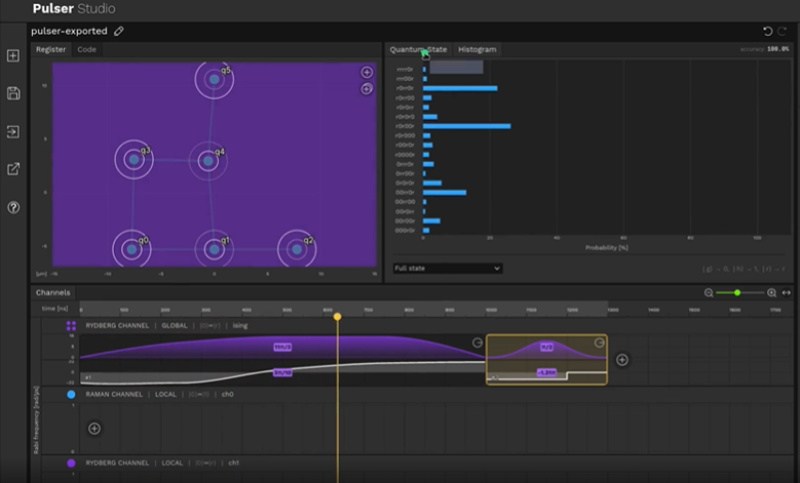The image size is (800, 483).
Task: Click the import icon in left sidebar
Action: pos(13,132)
